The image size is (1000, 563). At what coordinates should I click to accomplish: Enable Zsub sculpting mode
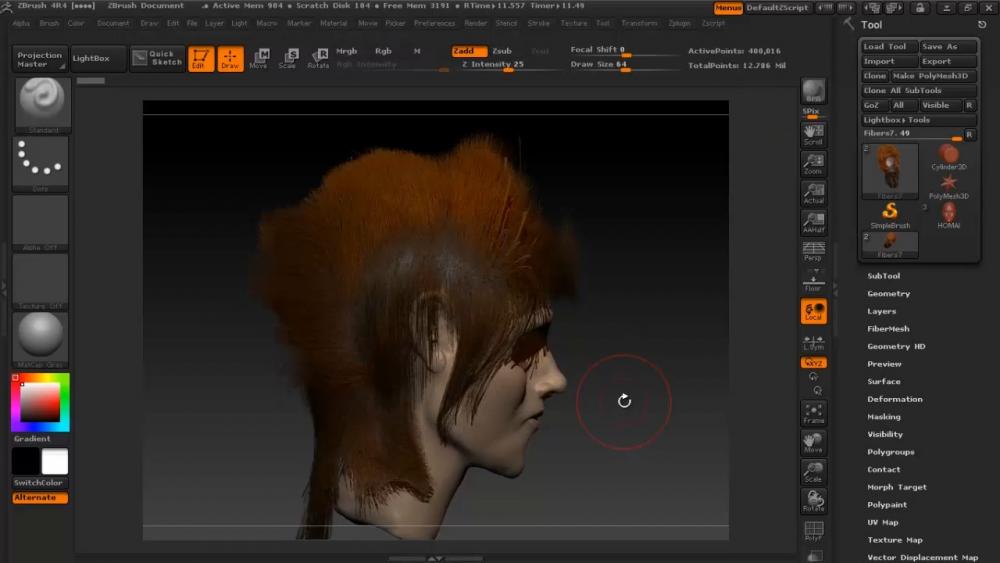(501, 51)
